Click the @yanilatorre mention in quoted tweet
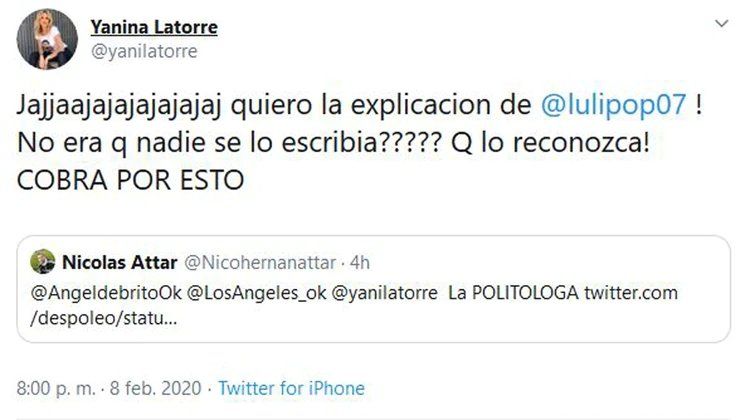Image resolution: width=750 pixels, height=420 pixels. [x=385, y=293]
